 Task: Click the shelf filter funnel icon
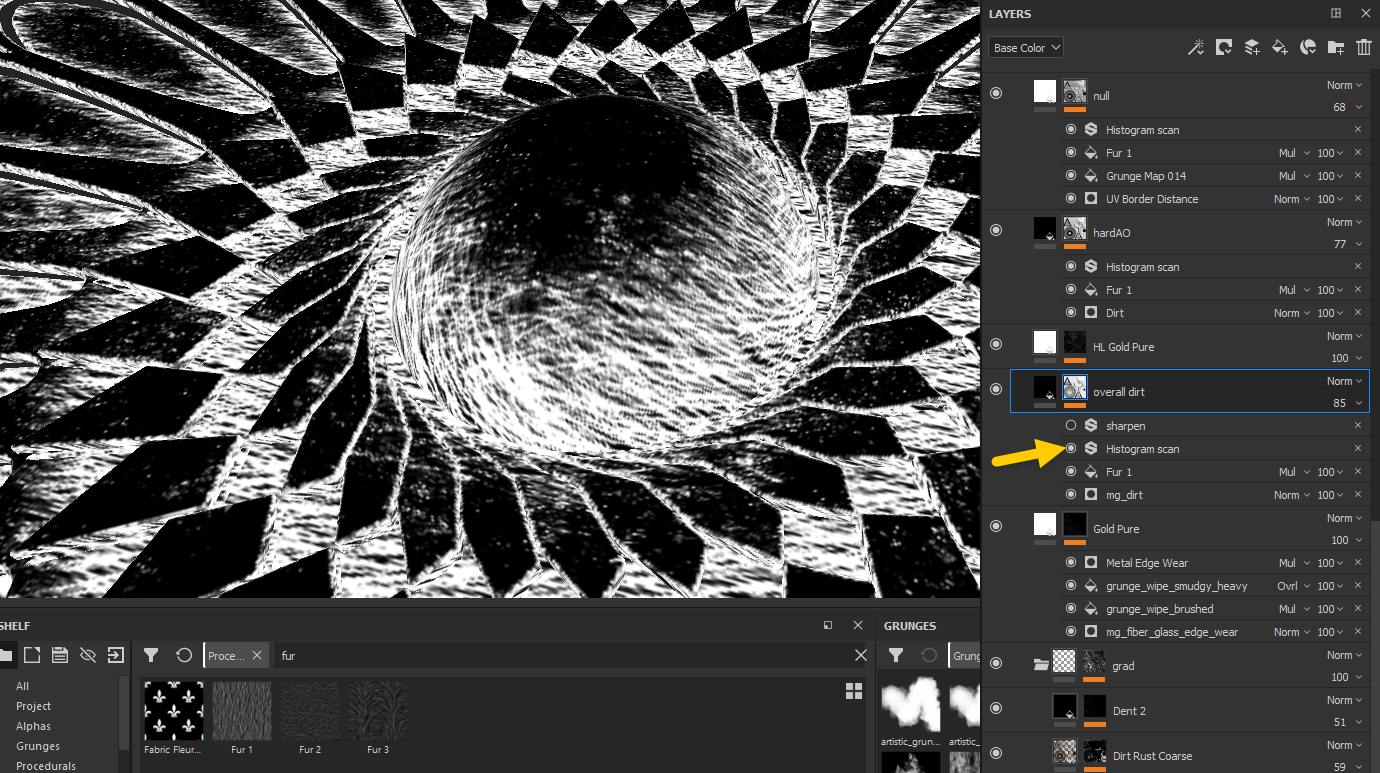(151, 655)
